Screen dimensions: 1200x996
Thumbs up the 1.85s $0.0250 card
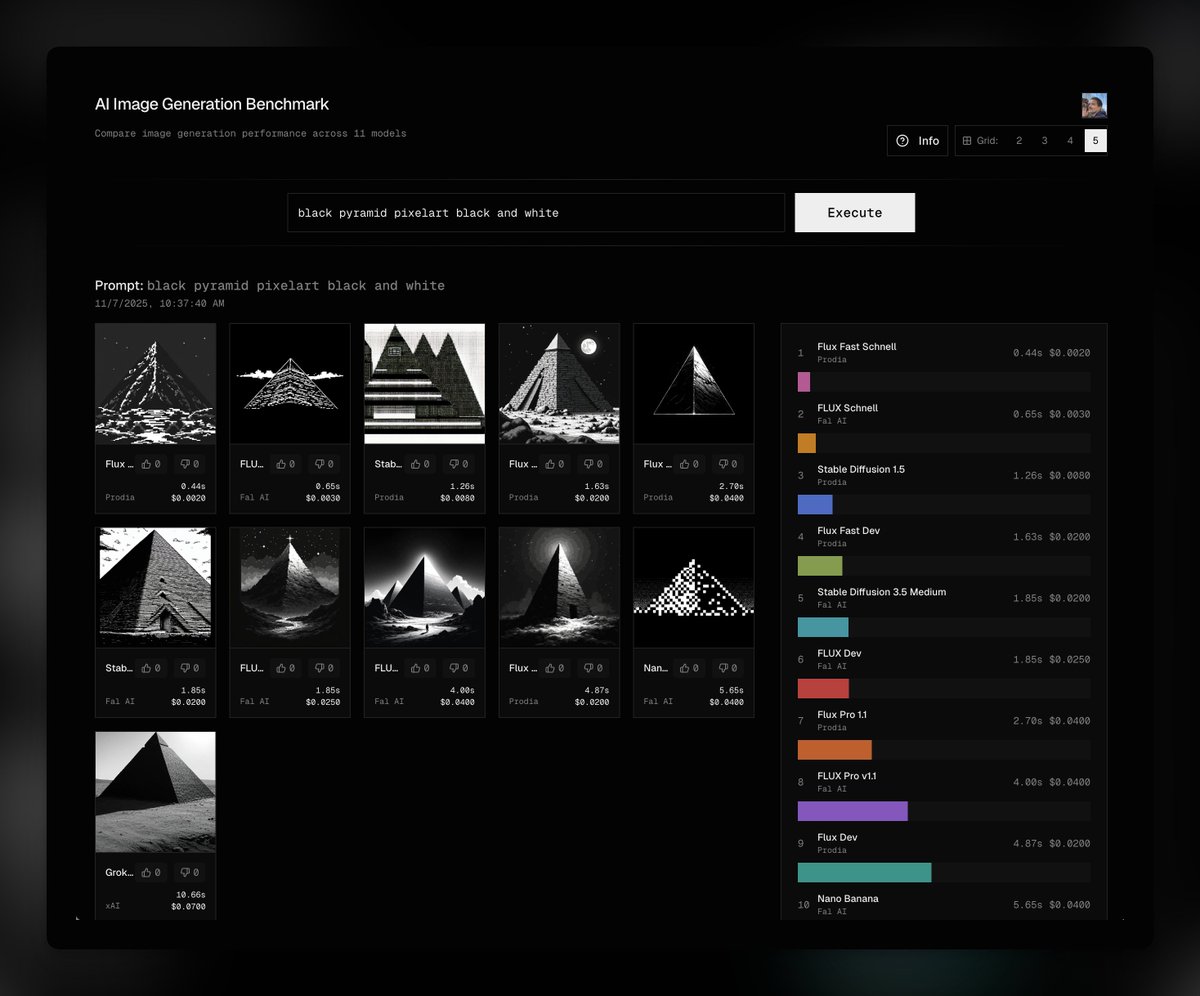(287, 668)
